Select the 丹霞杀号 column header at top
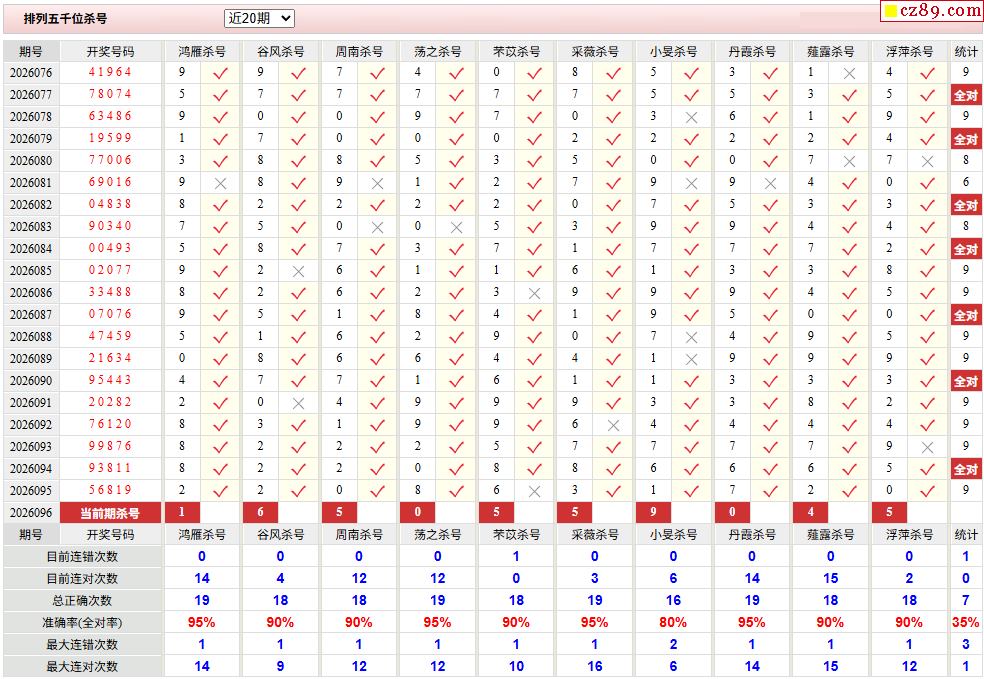This screenshot has height=679, width=984. click(x=751, y=51)
